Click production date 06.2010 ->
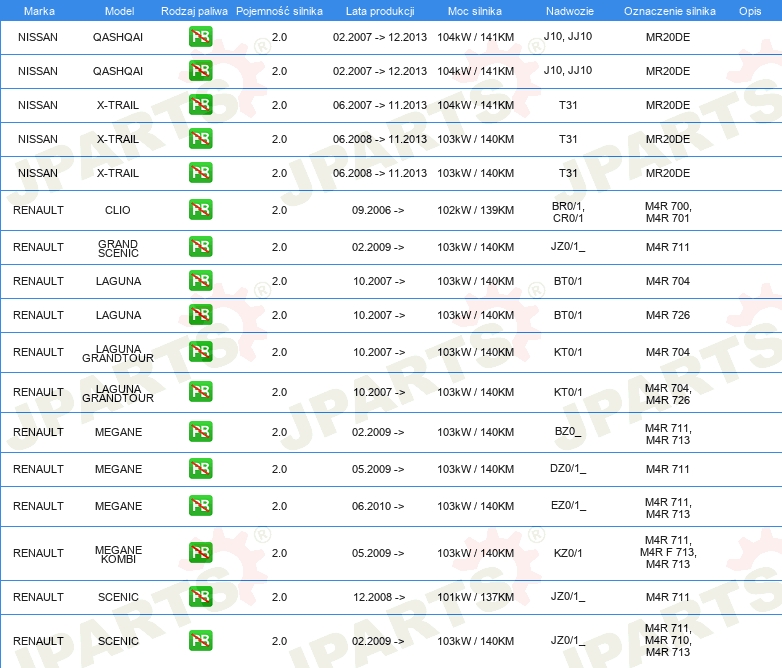 378,506
